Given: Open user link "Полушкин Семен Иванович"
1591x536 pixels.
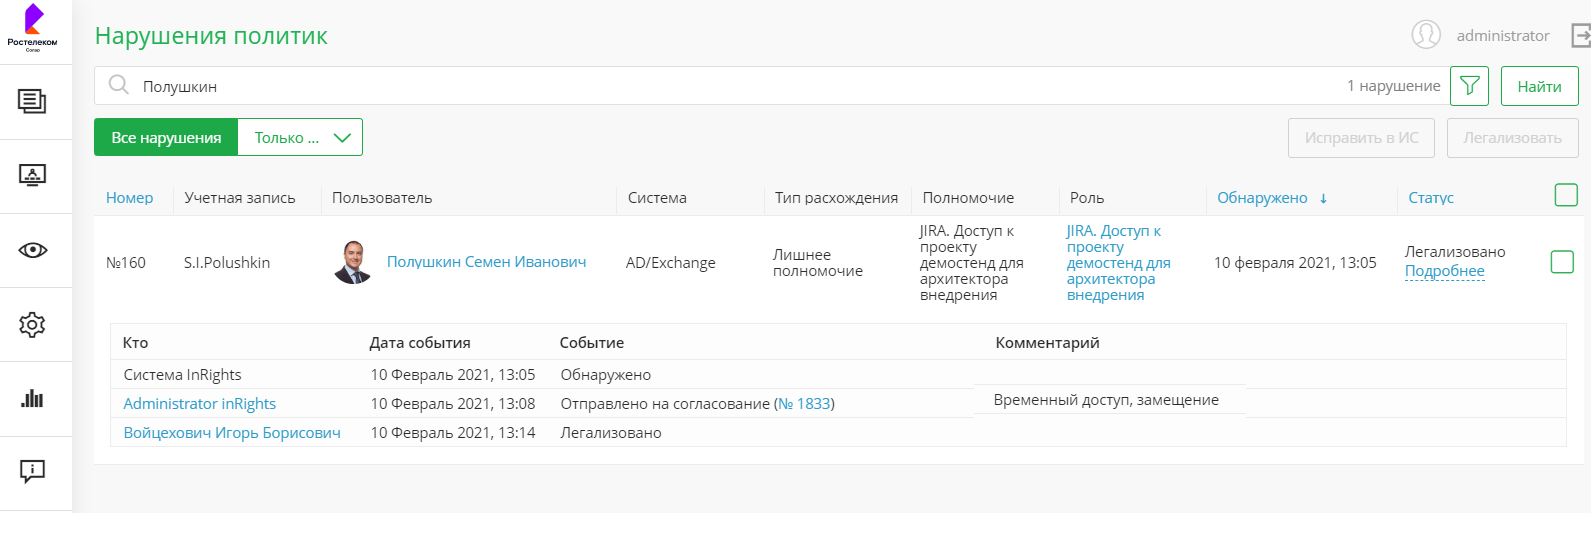Looking at the screenshot, I should click(486, 262).
